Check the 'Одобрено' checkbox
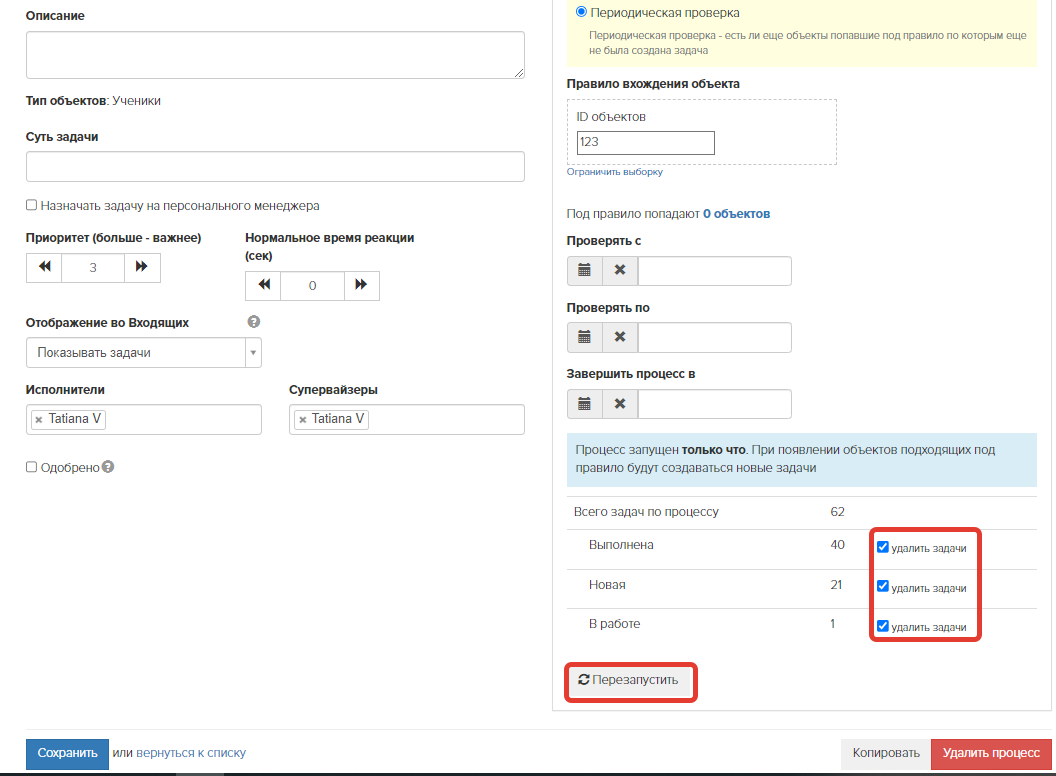This screenshot has height=776, width=1056. [x=32, y=467]
